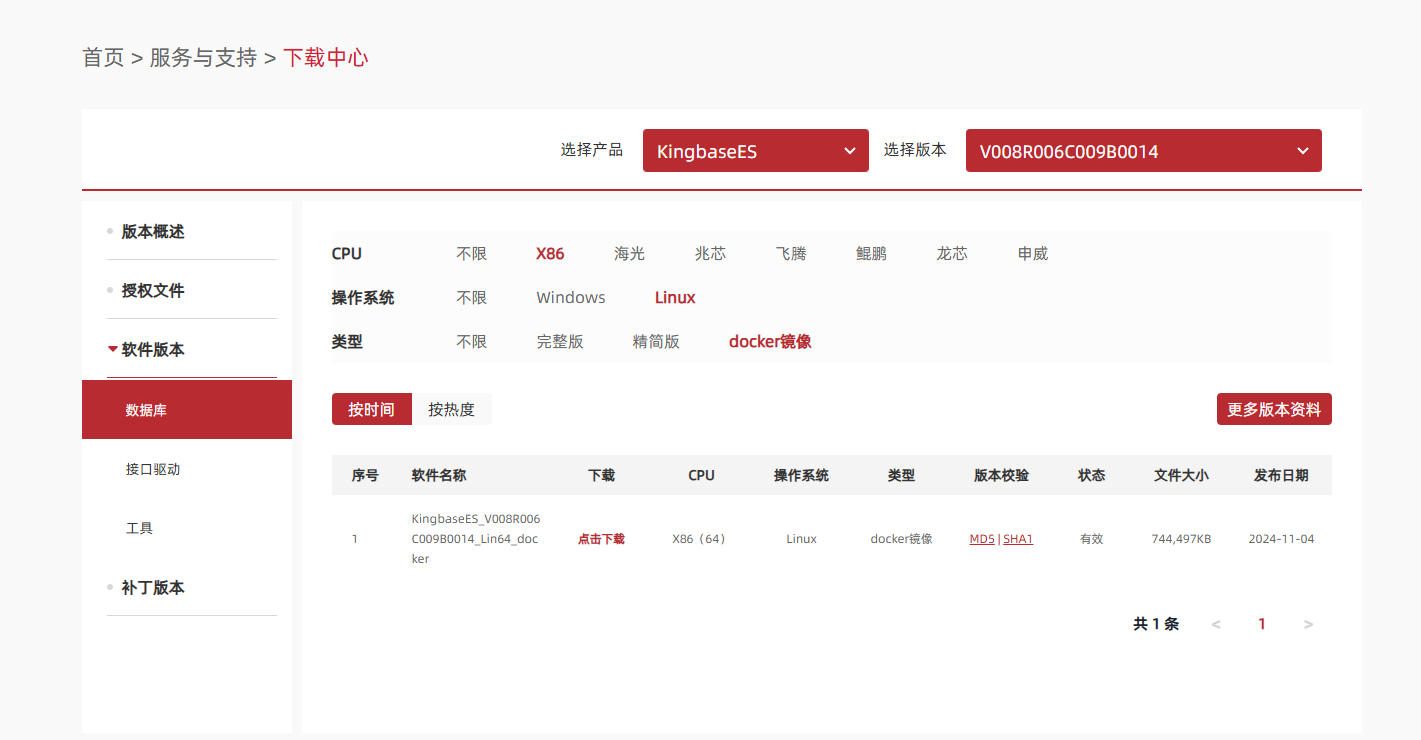
Task: Click the 操作系统 column header in the table
Action: tap(801, 475)
